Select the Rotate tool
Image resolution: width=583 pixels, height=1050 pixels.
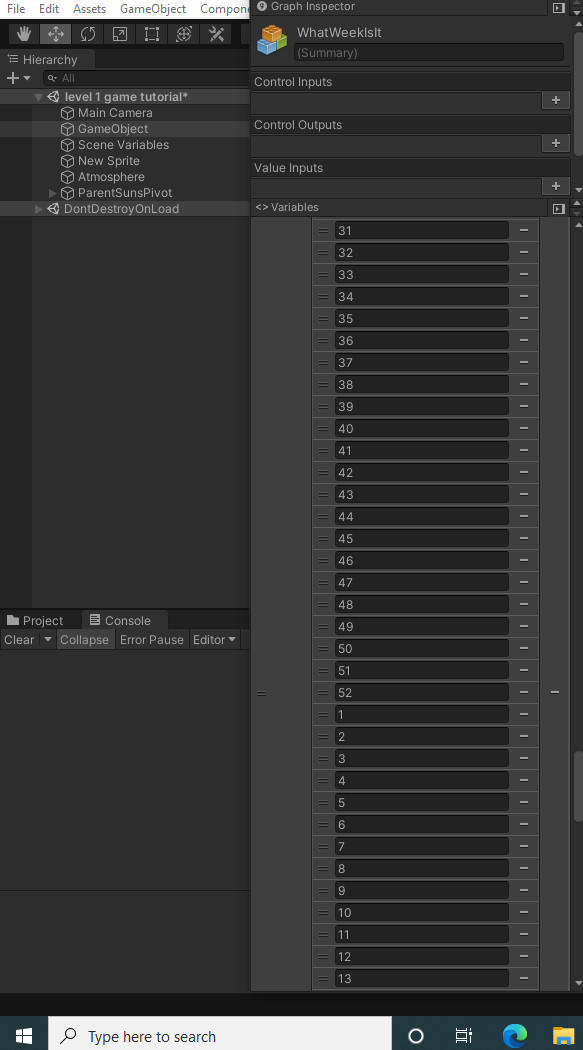click(x=88, y=34)
